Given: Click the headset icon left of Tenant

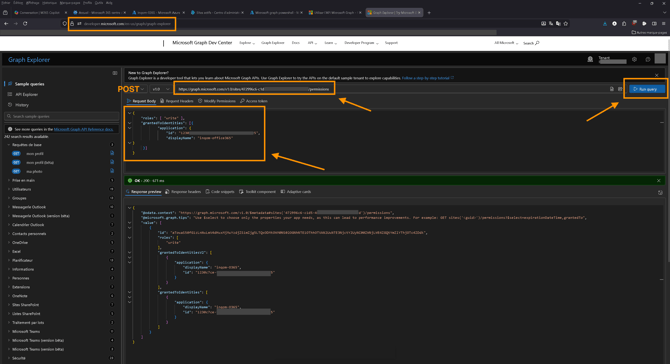Looking at the screenshot, I should pos(590,59).
